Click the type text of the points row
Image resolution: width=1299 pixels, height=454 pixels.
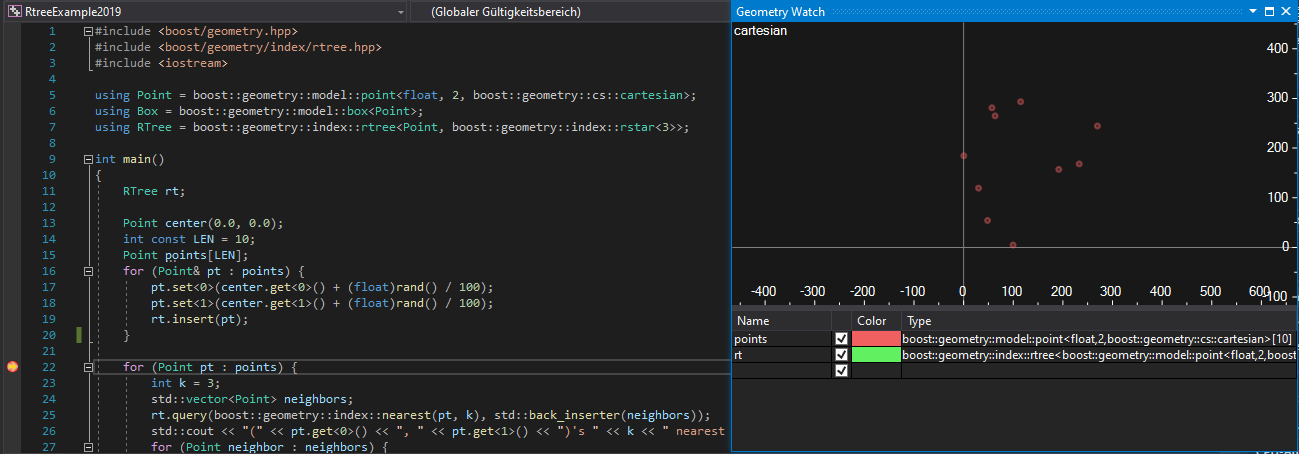pos(1097,339)
